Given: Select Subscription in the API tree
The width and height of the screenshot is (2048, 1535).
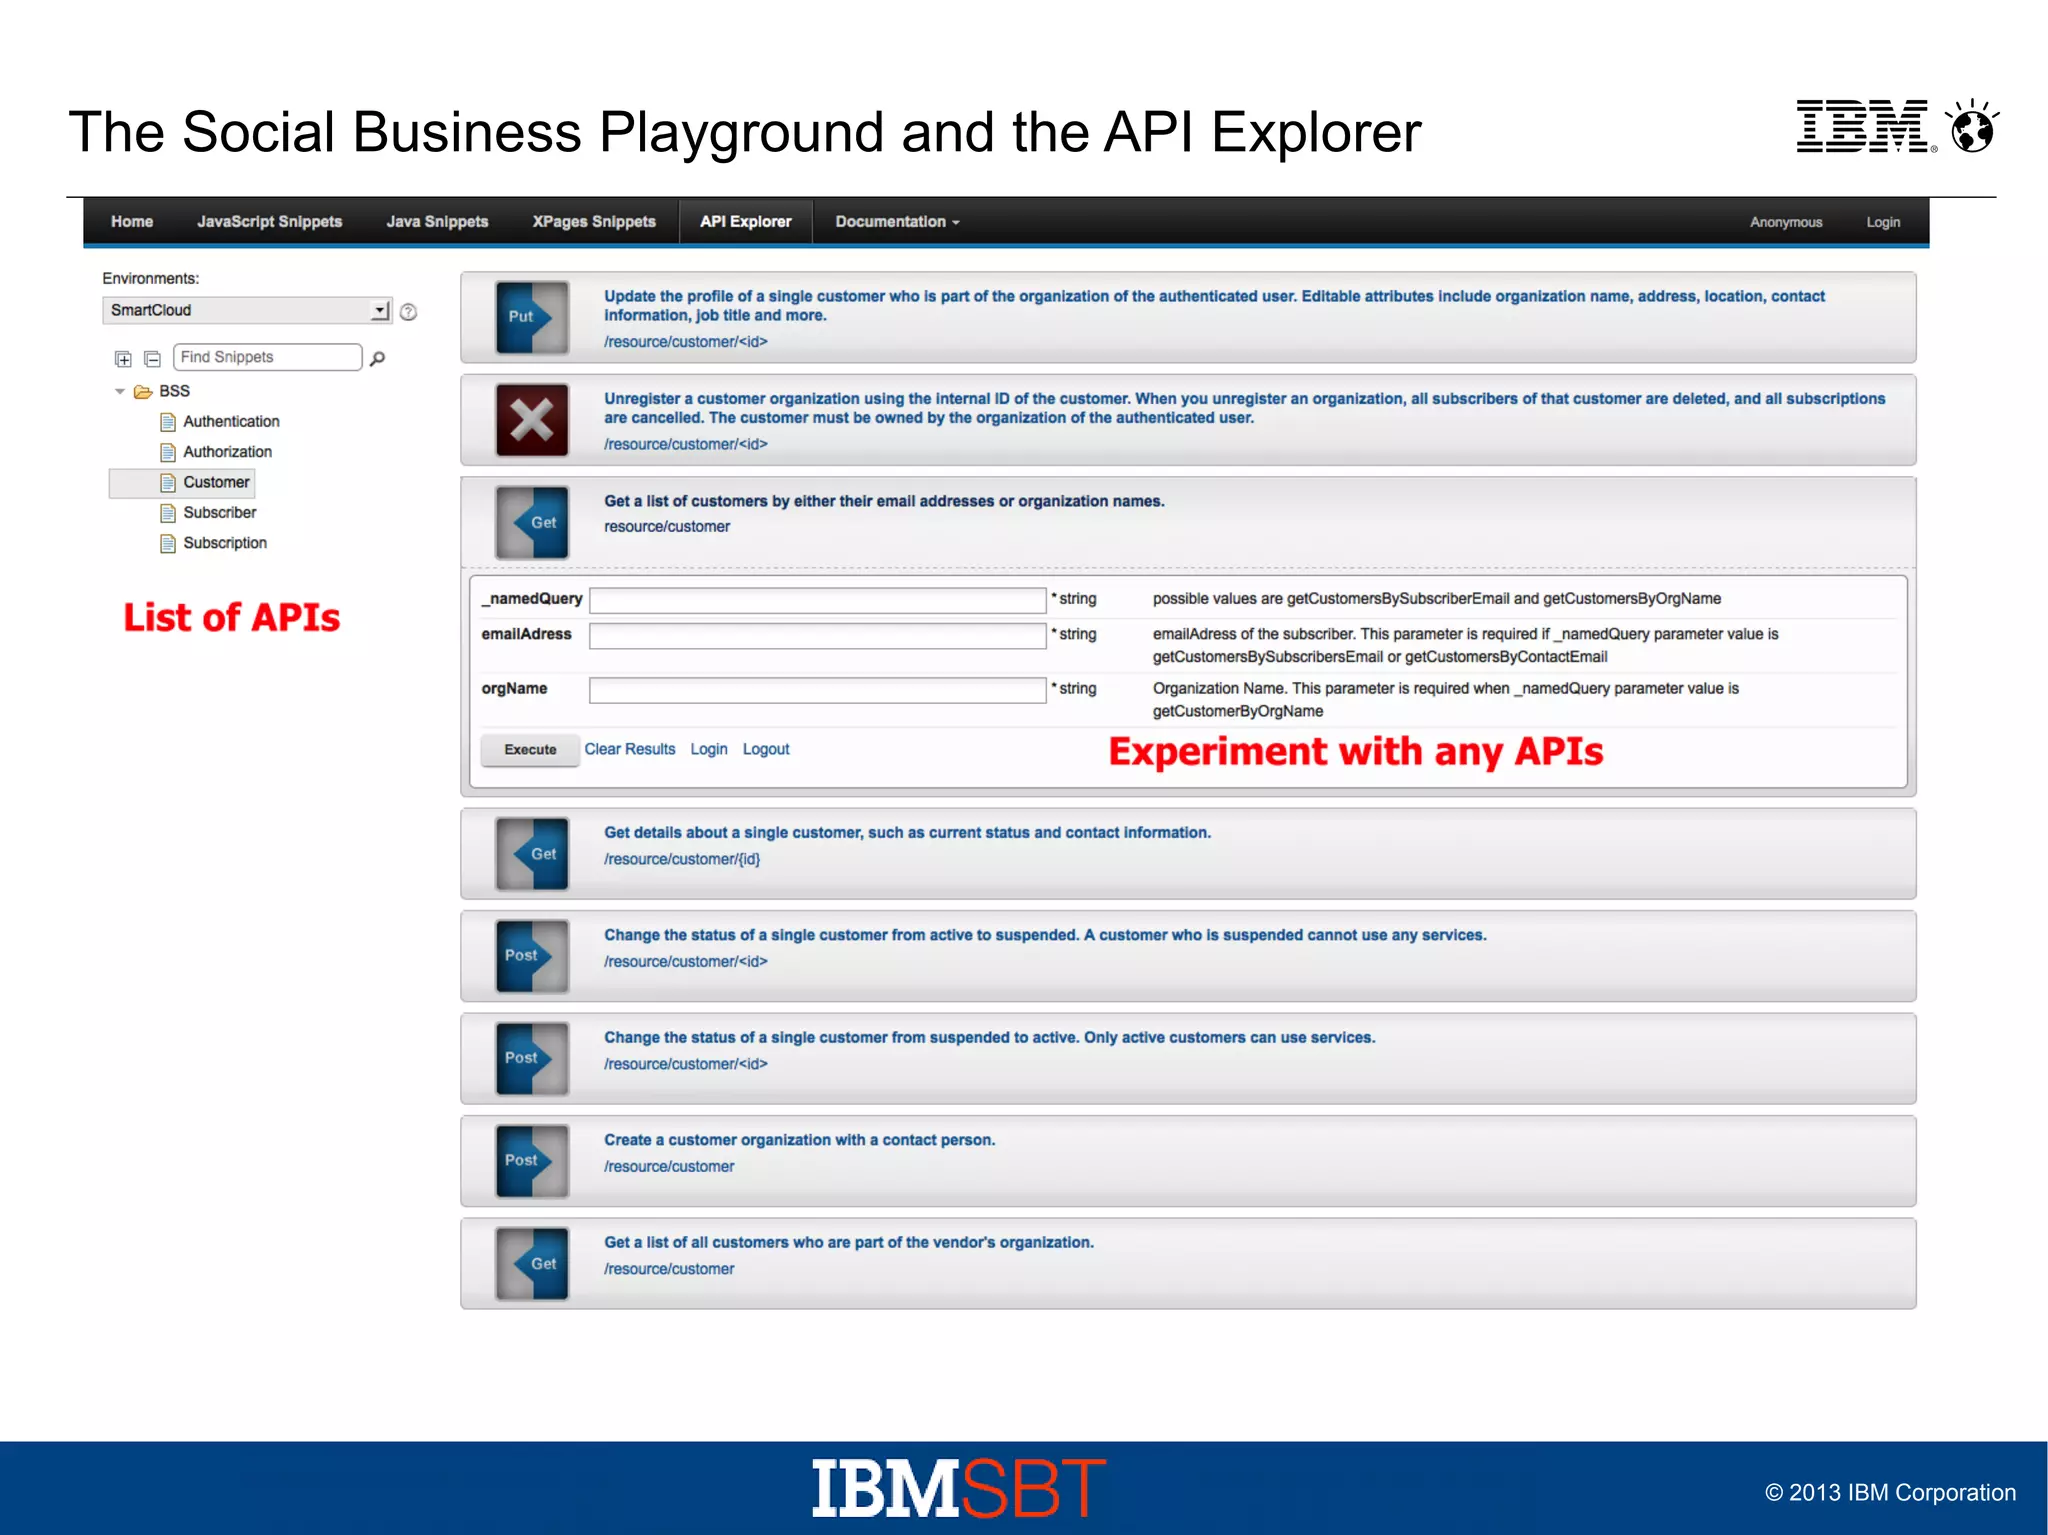Looking at the screenshot, I should (x=225, y=543).
